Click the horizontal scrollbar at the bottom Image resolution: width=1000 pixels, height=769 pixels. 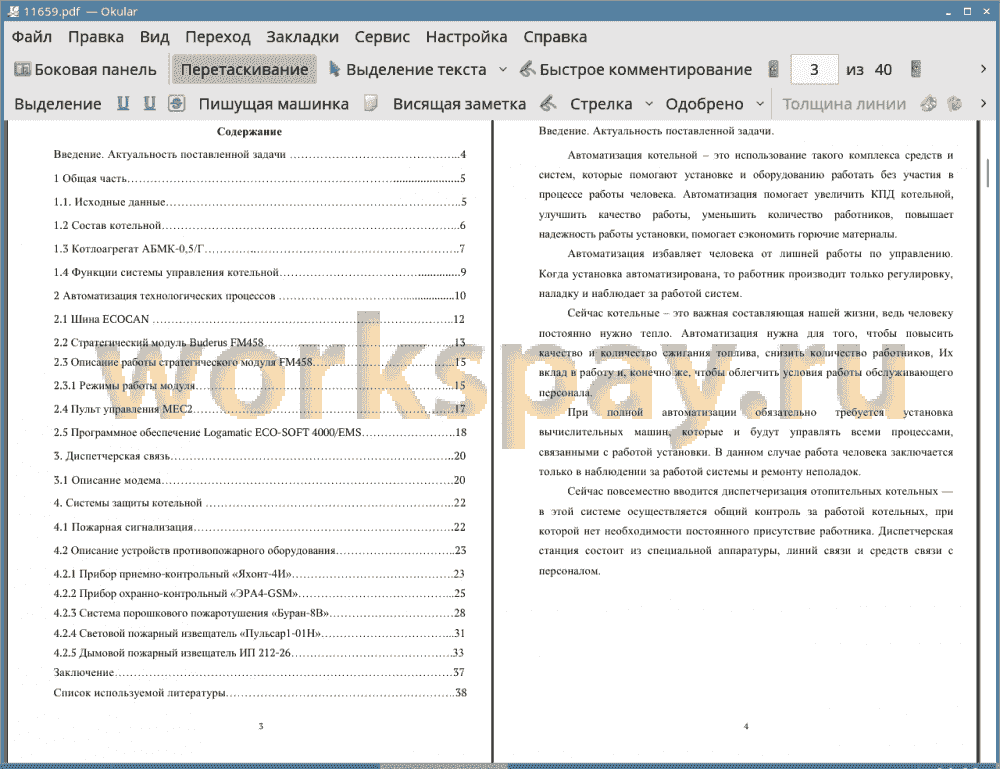pos(445,766)
